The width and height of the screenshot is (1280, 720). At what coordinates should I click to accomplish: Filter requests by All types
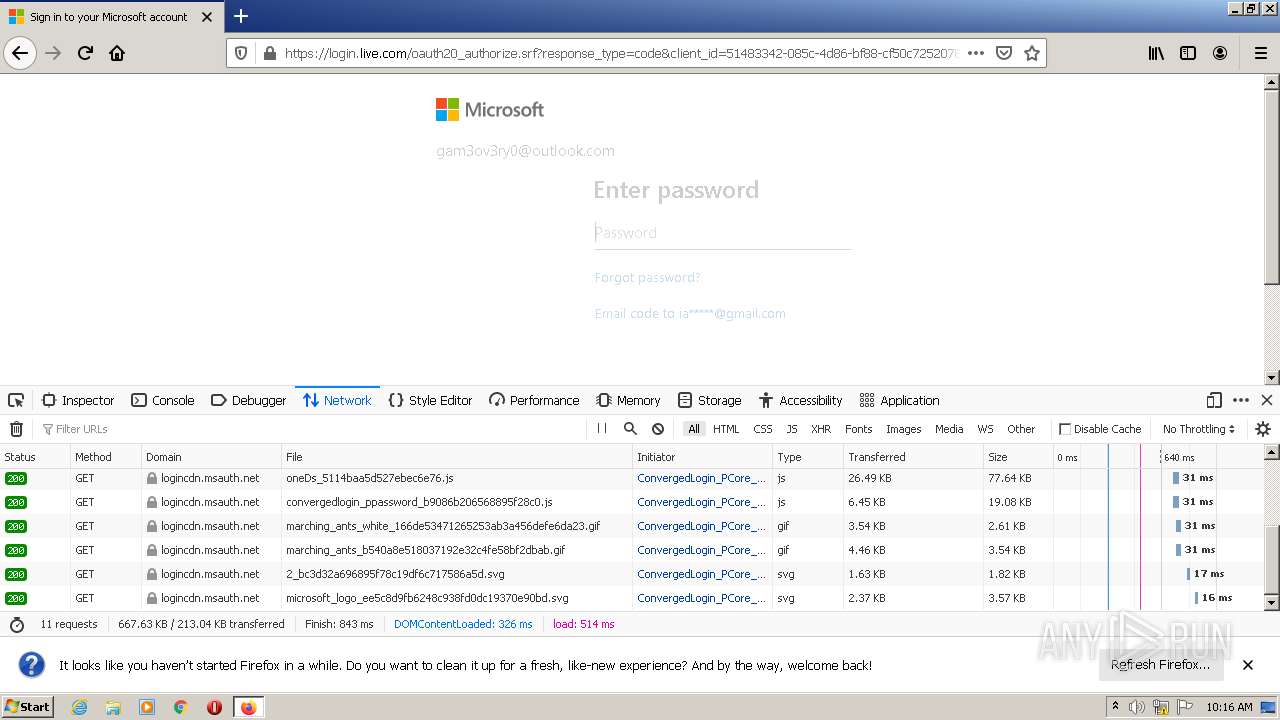pyautogui.click(x=694, y=429)
